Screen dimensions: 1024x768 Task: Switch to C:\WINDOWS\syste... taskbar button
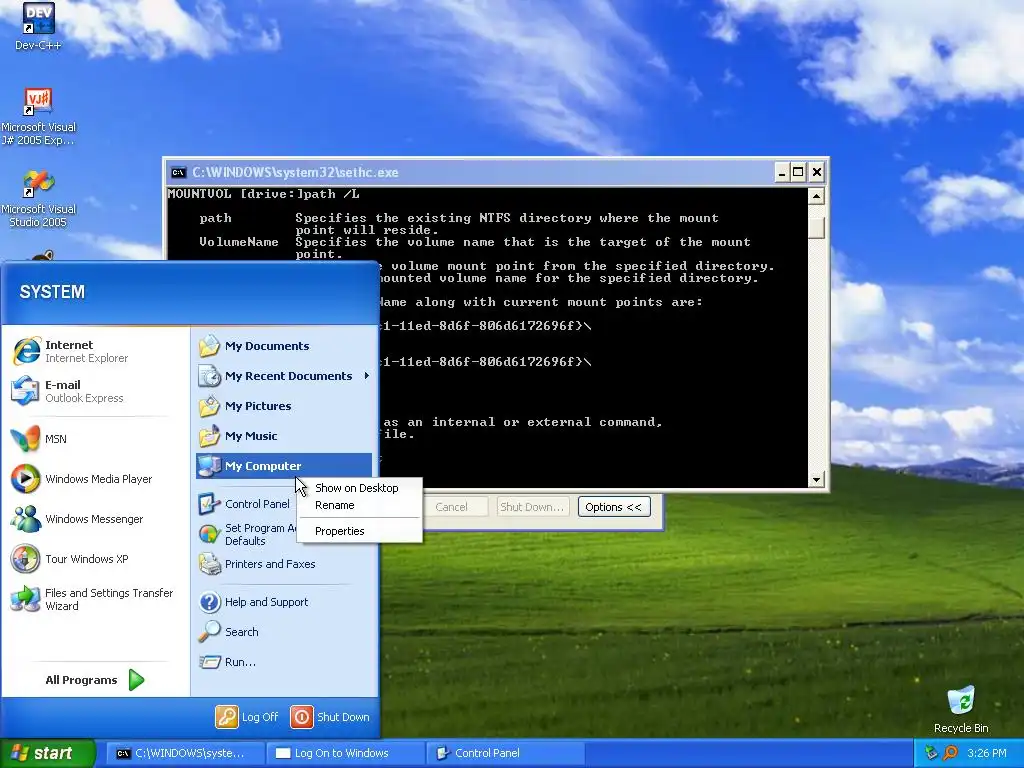[185, 753]
